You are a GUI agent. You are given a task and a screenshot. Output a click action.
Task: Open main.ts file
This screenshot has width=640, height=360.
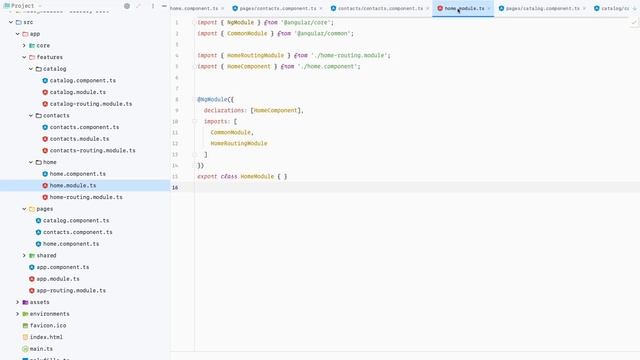pyautogui.click(x=41, y=349)
